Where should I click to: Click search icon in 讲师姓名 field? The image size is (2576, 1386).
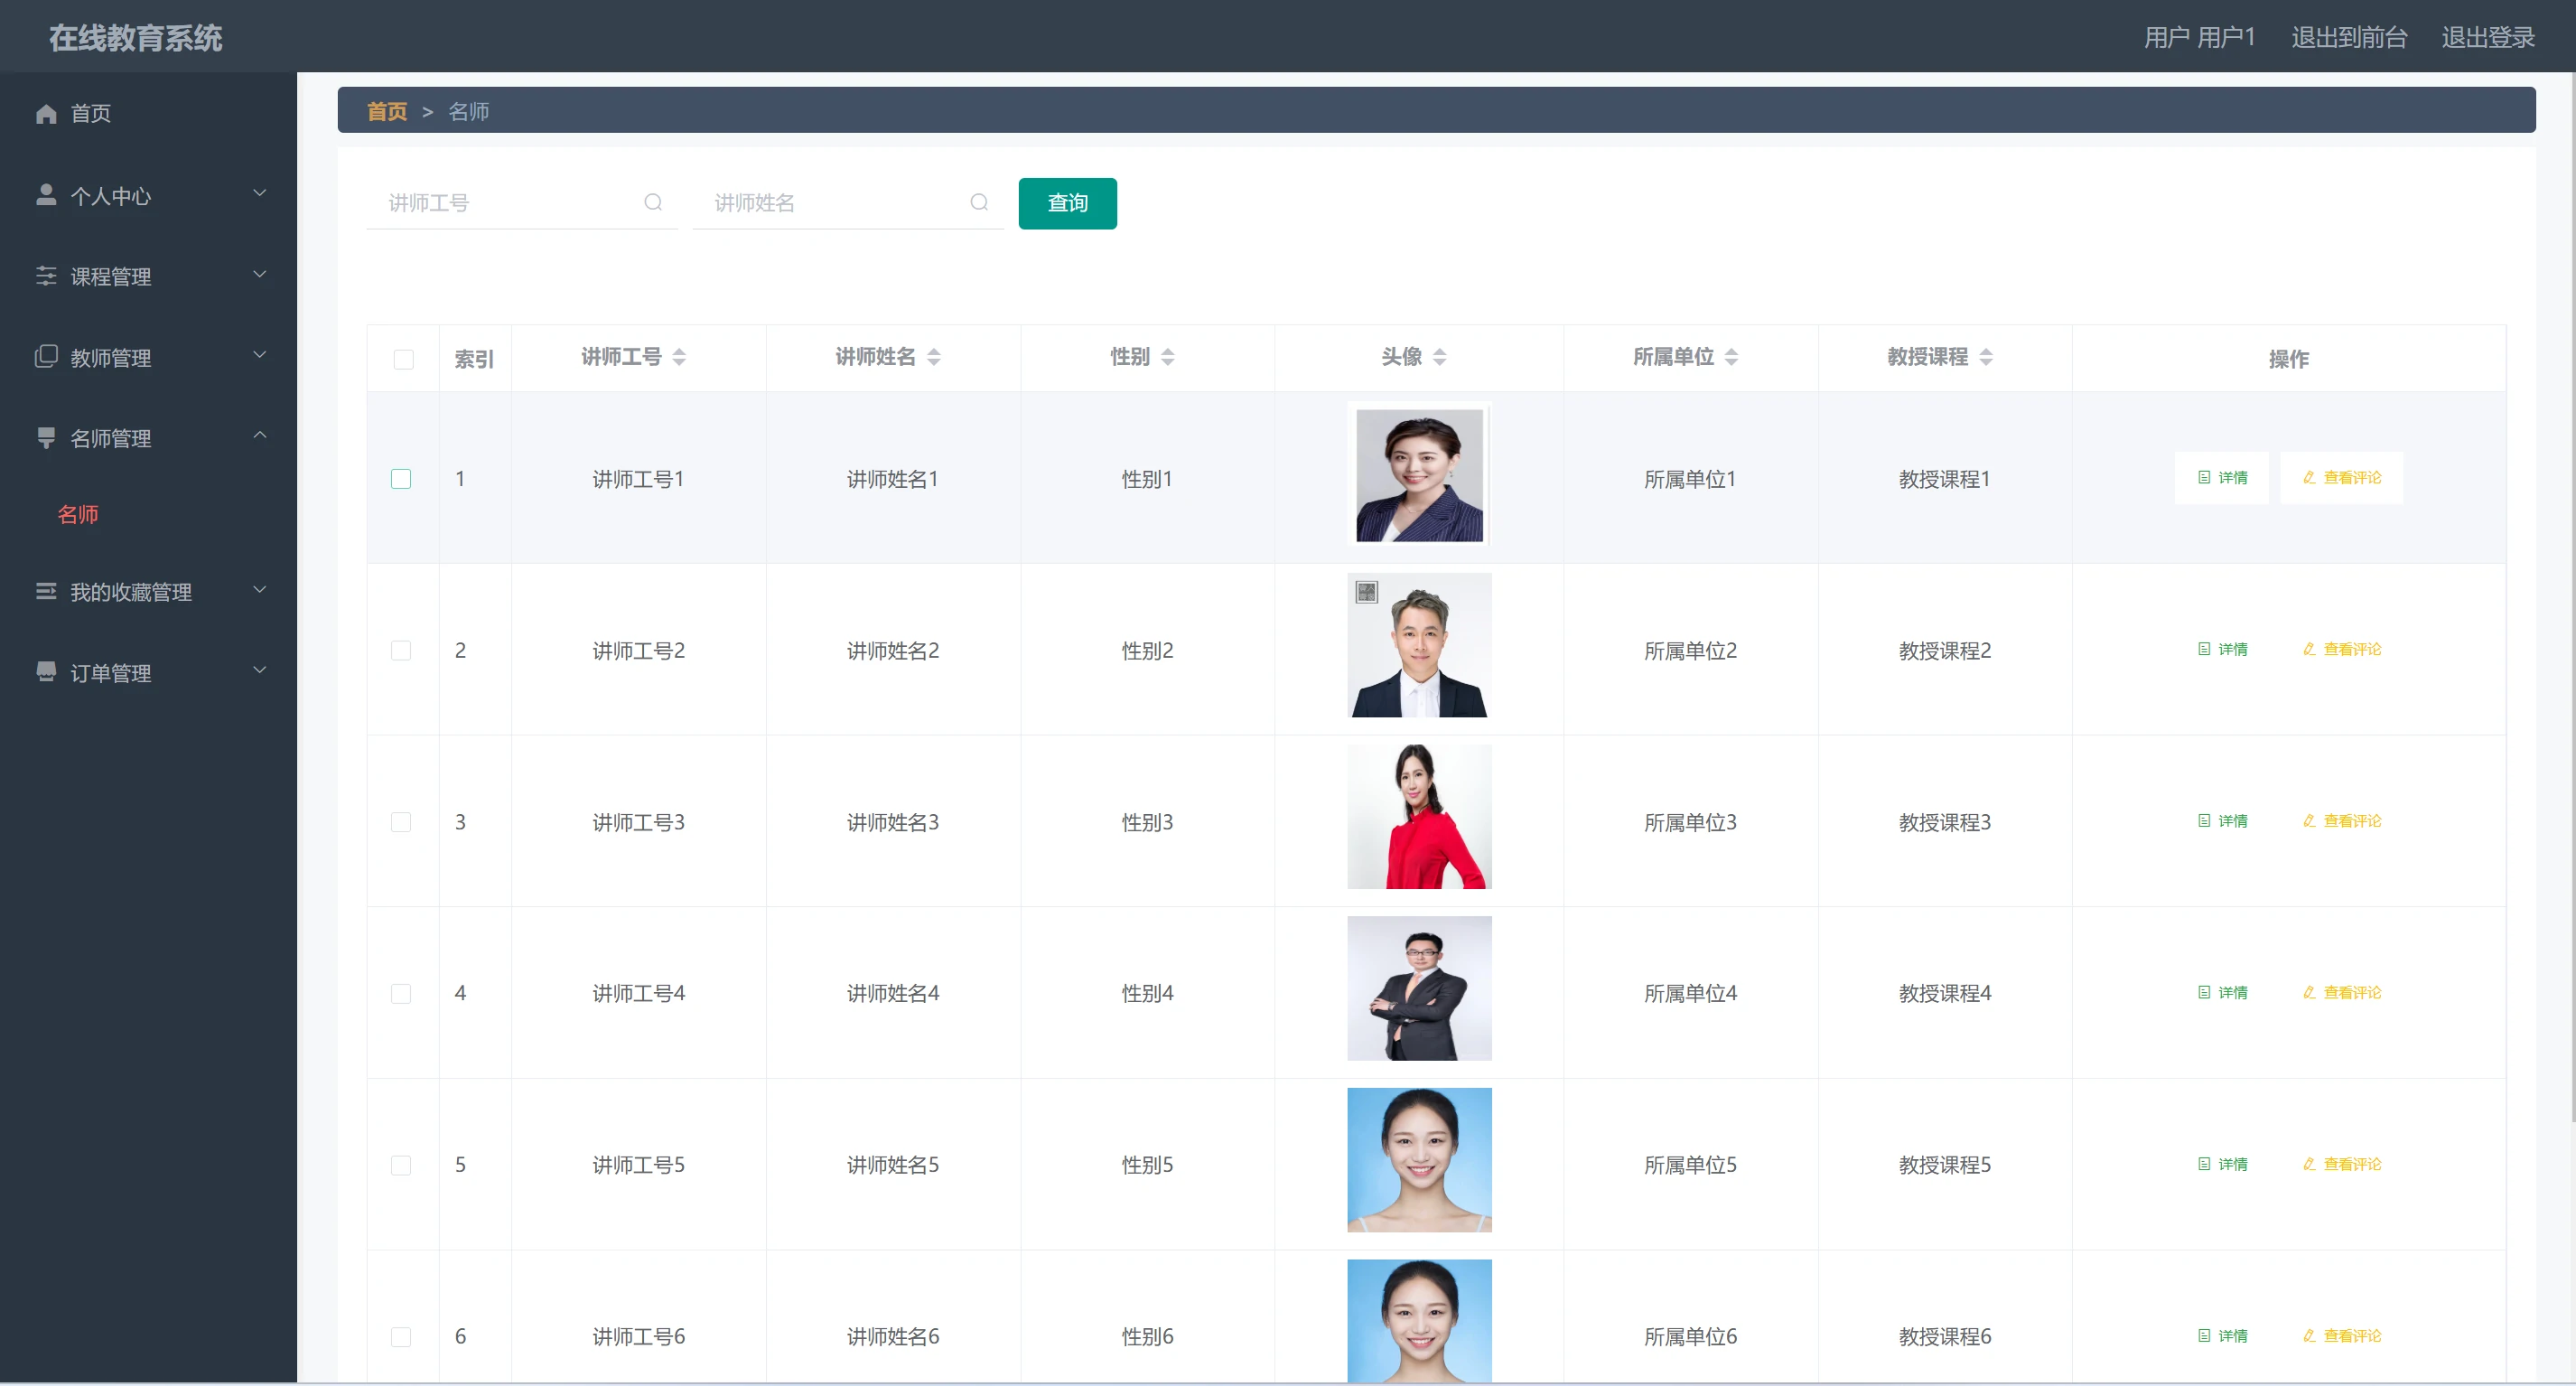pos(979,203)
